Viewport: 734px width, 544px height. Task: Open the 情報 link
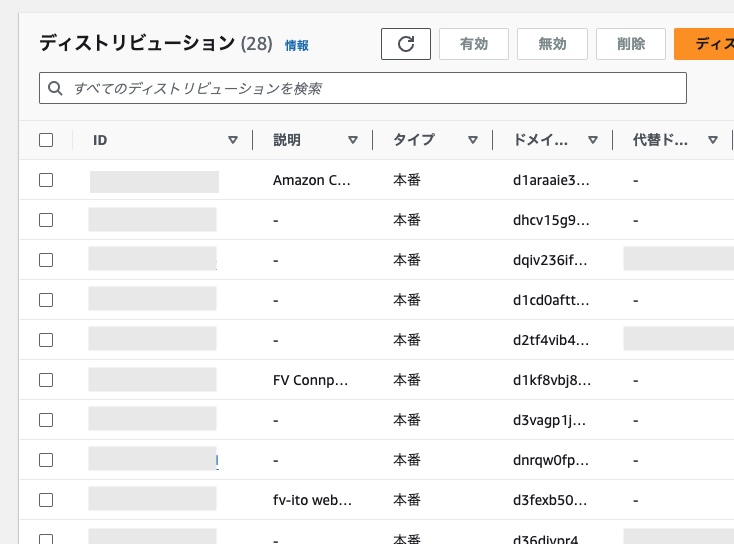pyautogui.click(x=297, y=45)
